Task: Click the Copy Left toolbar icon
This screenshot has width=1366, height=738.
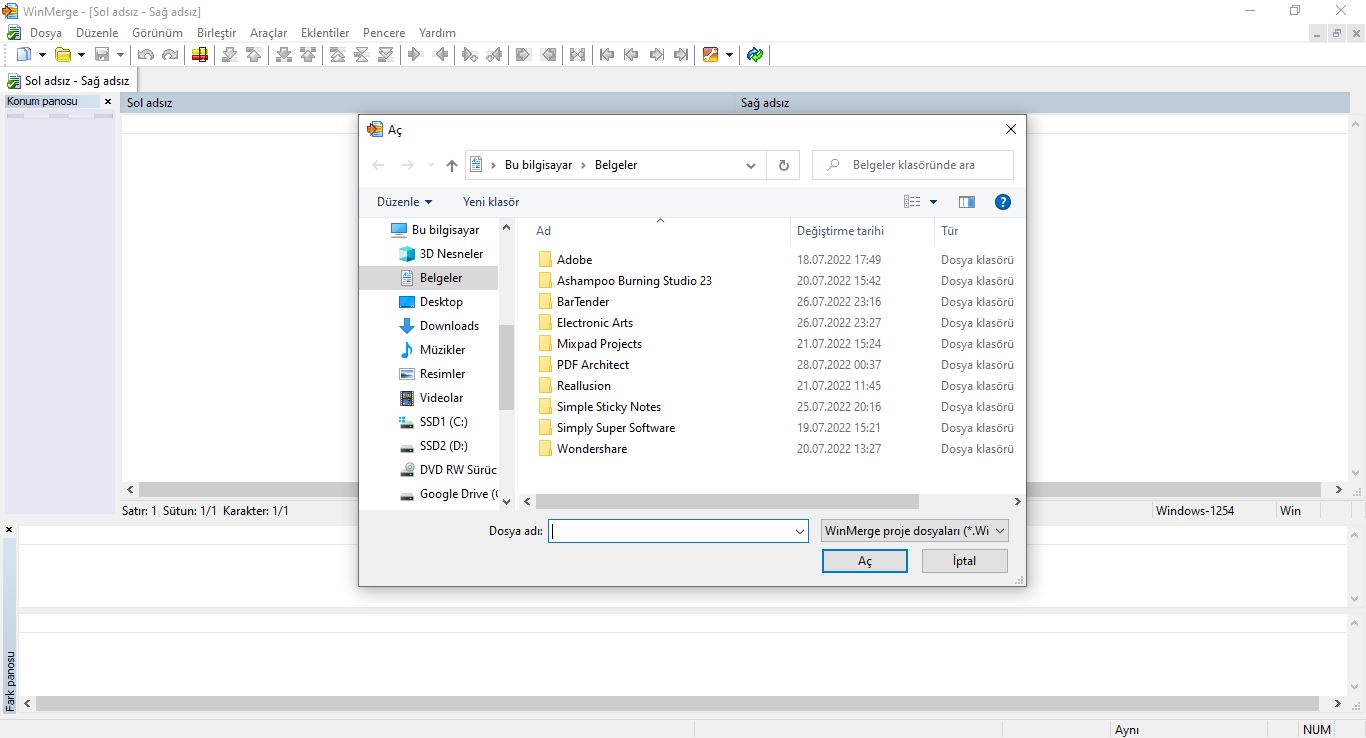Action: click(440, 54)
